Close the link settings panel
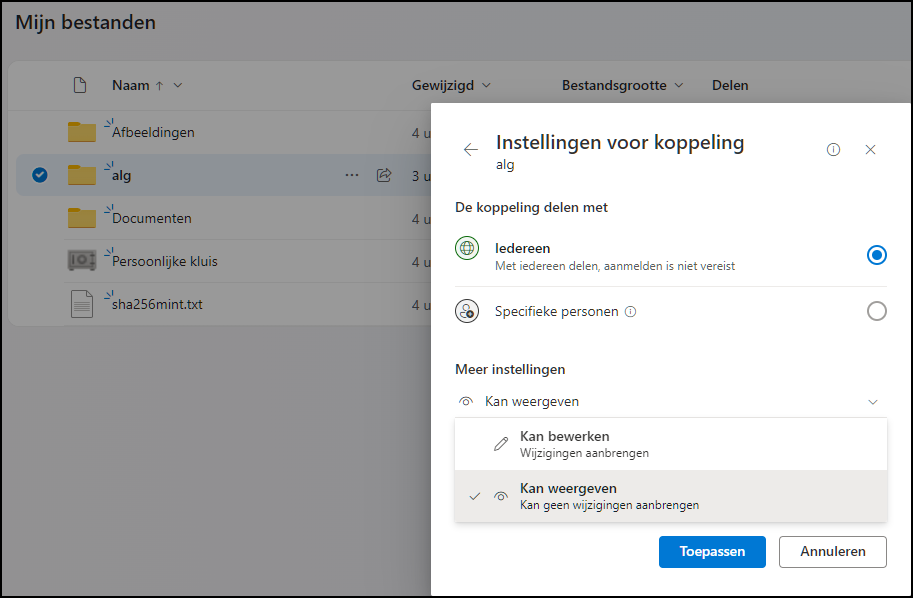Image resolution: width=913 pixels, height=598 pixels. [x=870, y=150]
